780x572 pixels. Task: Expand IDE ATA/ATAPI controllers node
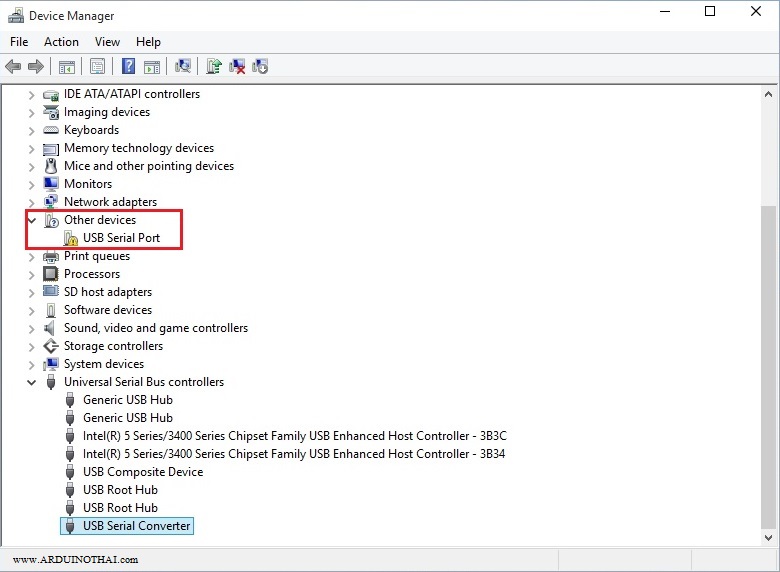pyautogui.click(x=31, y=95)
